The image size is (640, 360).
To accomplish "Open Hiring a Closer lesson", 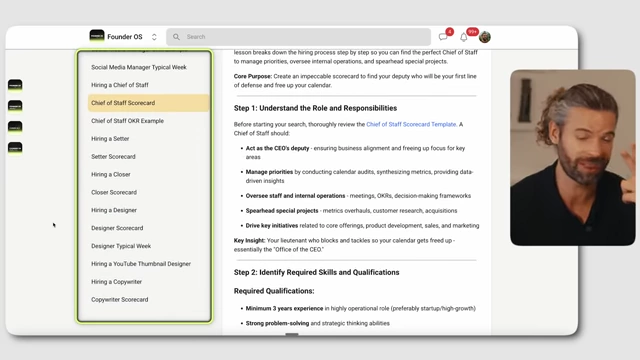I will tap(111, 174).
